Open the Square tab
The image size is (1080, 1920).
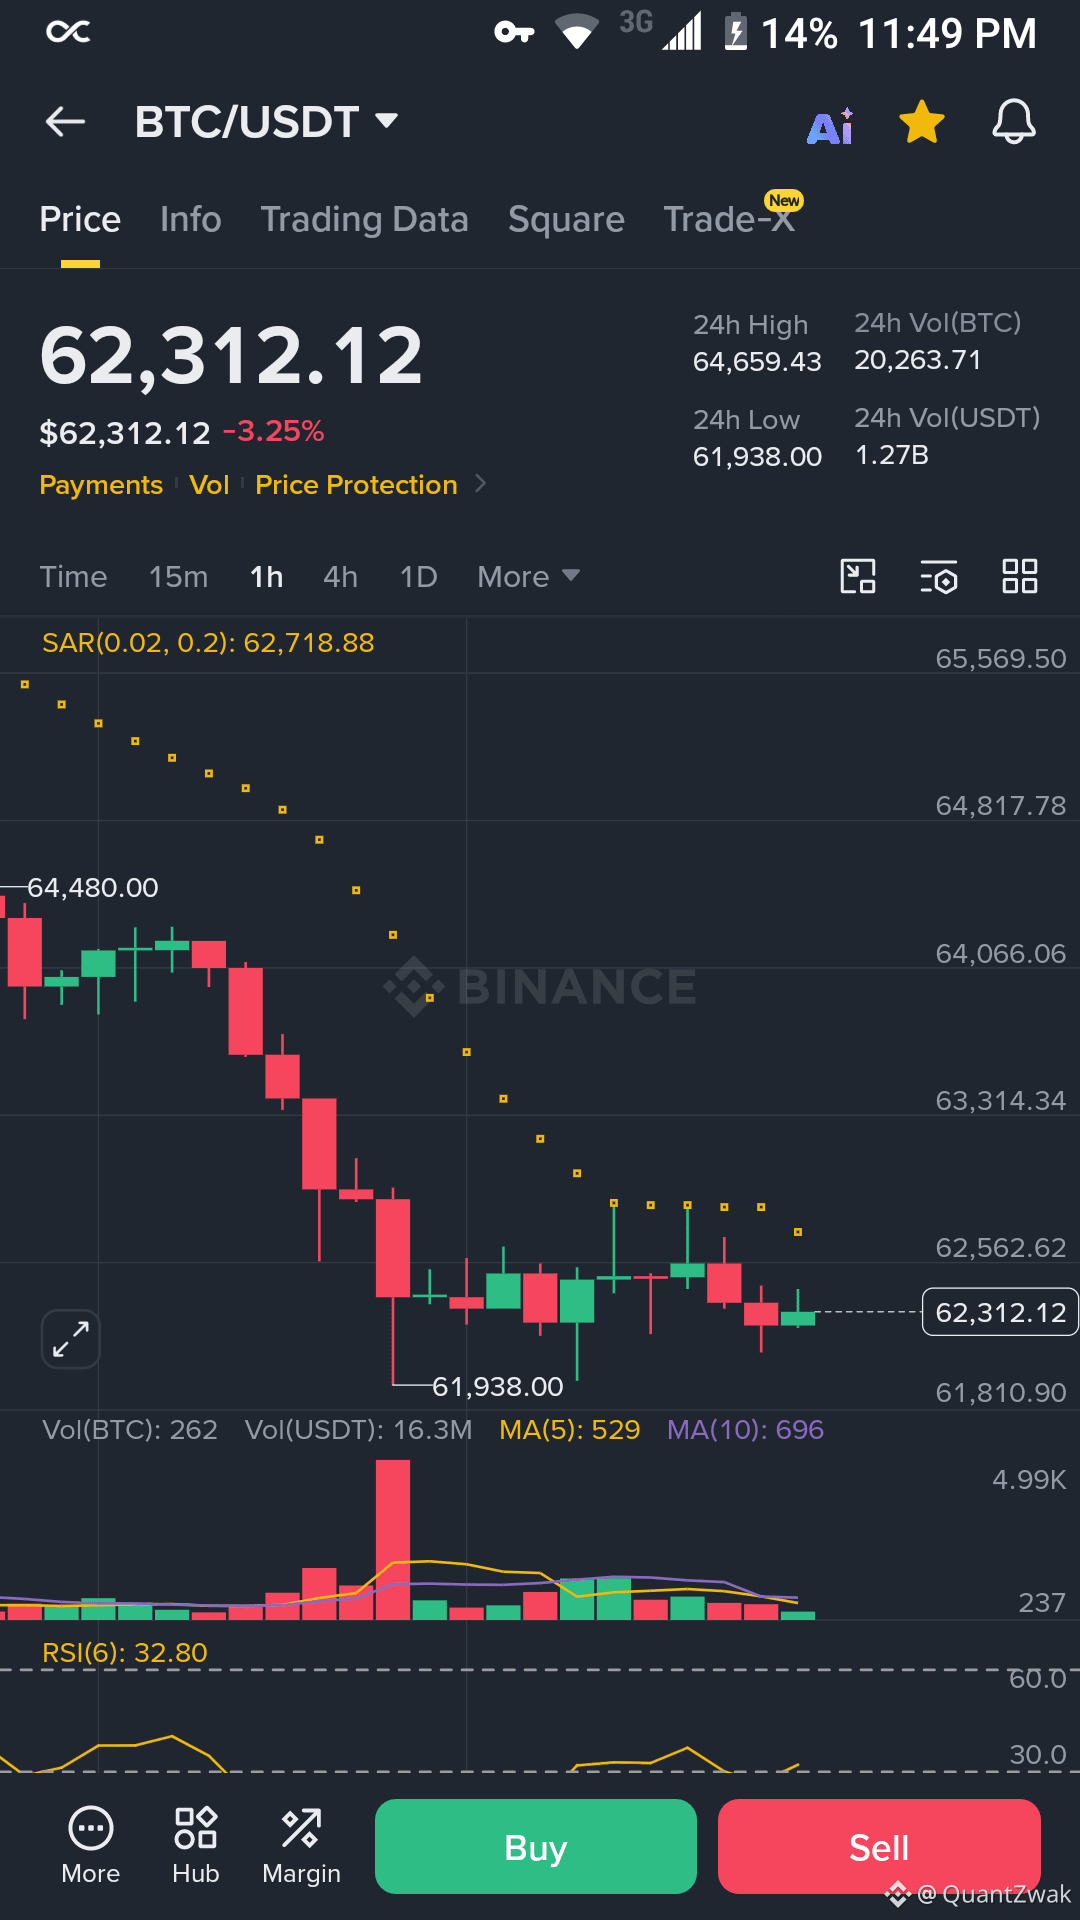[x=566, y=219]
